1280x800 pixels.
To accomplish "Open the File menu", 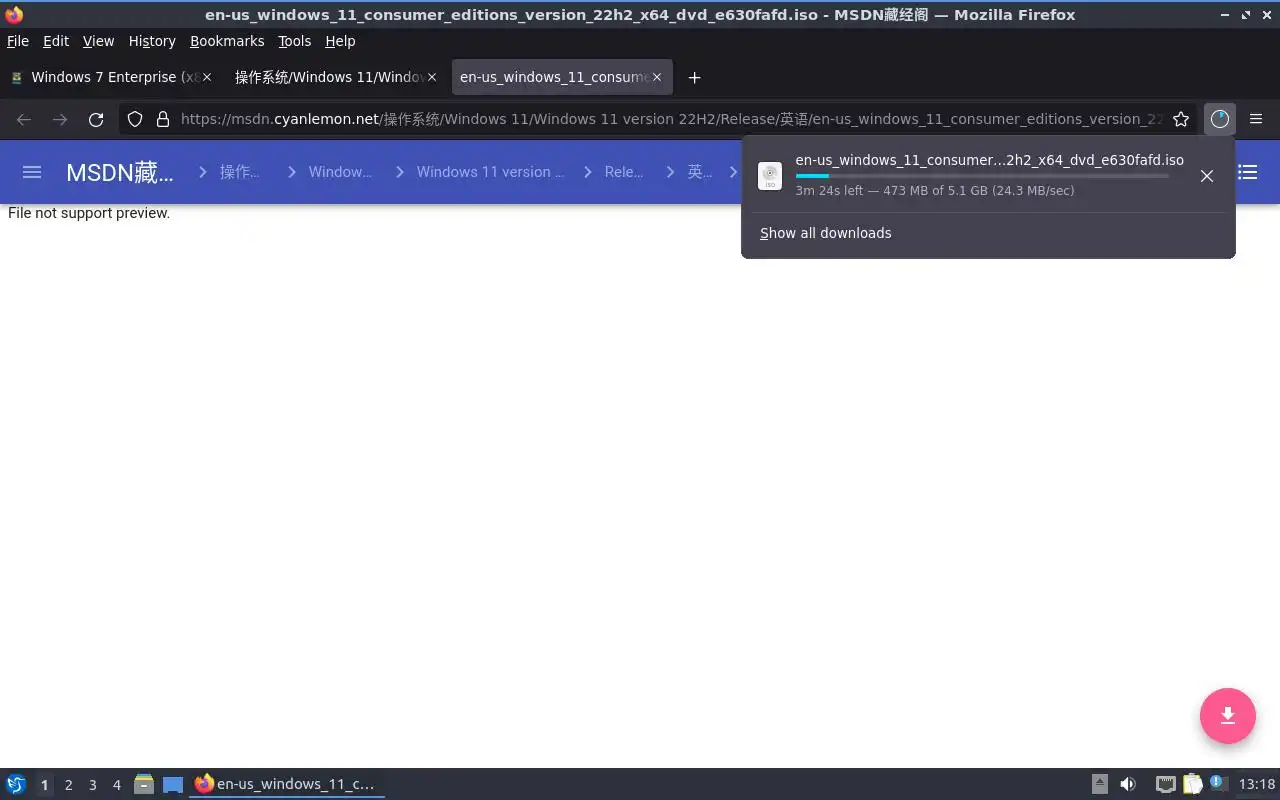I will (18, 41).
